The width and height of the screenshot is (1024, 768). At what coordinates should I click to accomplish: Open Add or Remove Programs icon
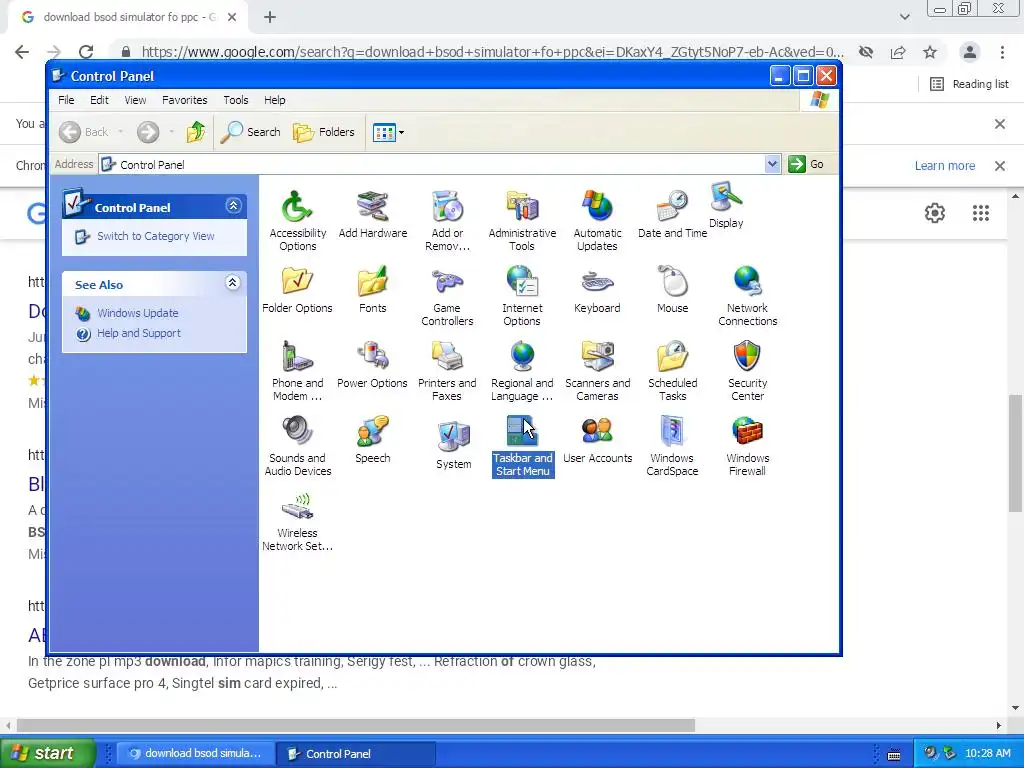click(447, 221)
